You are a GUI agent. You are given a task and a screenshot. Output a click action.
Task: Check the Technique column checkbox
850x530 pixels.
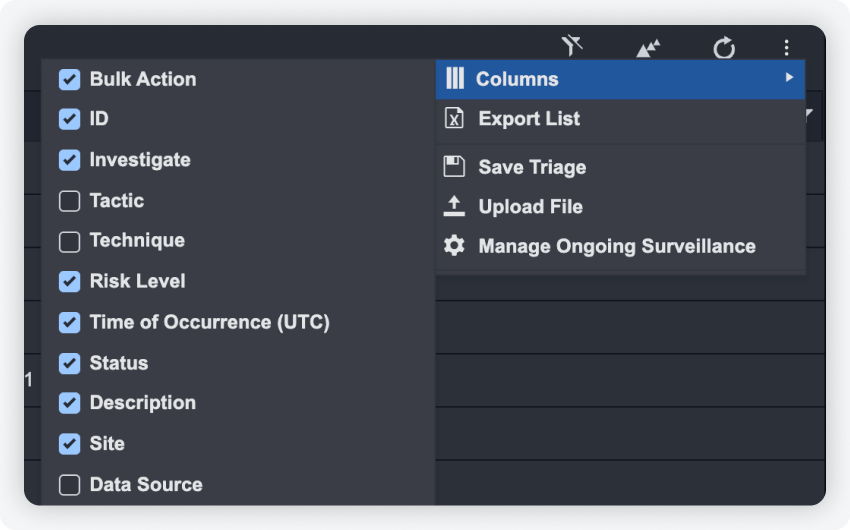click(69, 241)
